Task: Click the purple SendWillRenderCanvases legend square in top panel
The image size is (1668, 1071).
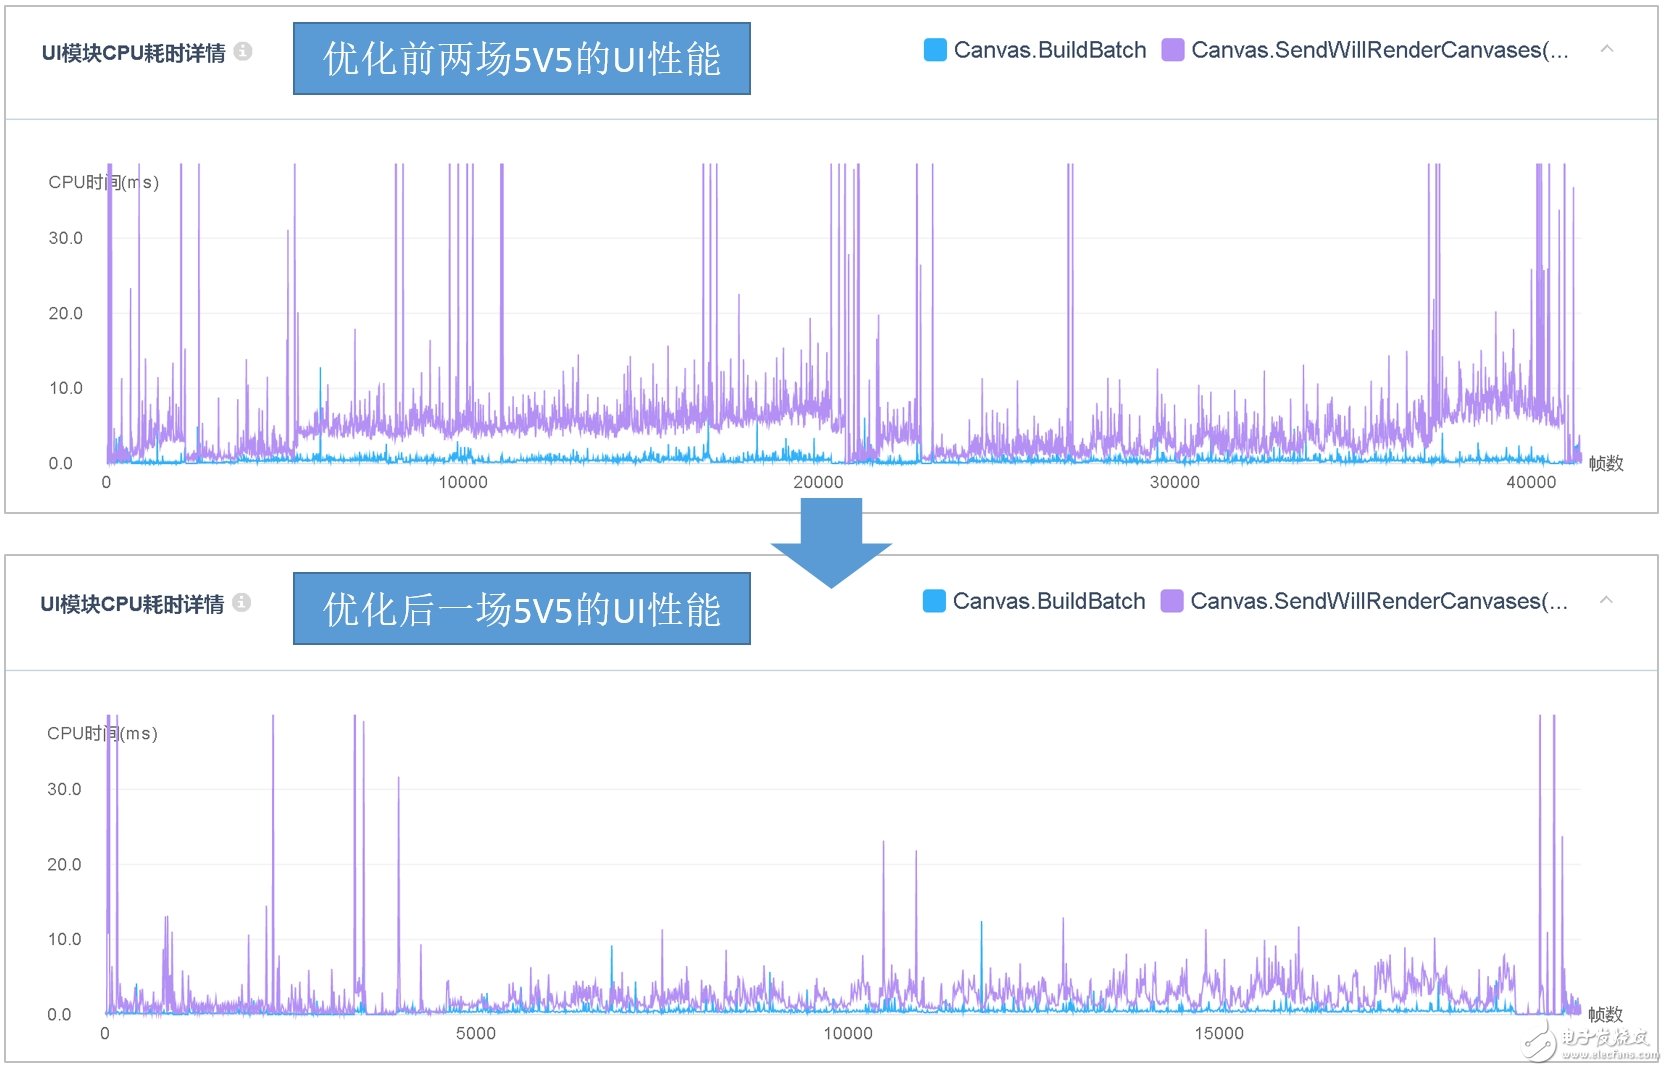Action: [x=1173, y=50]
